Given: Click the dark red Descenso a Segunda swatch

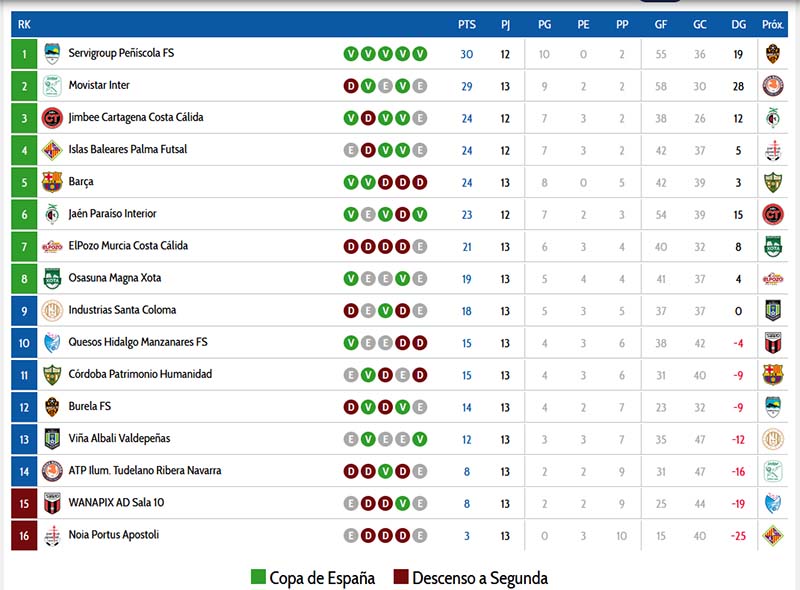Looking at the screenshot, I should click(x=401, y=577).
